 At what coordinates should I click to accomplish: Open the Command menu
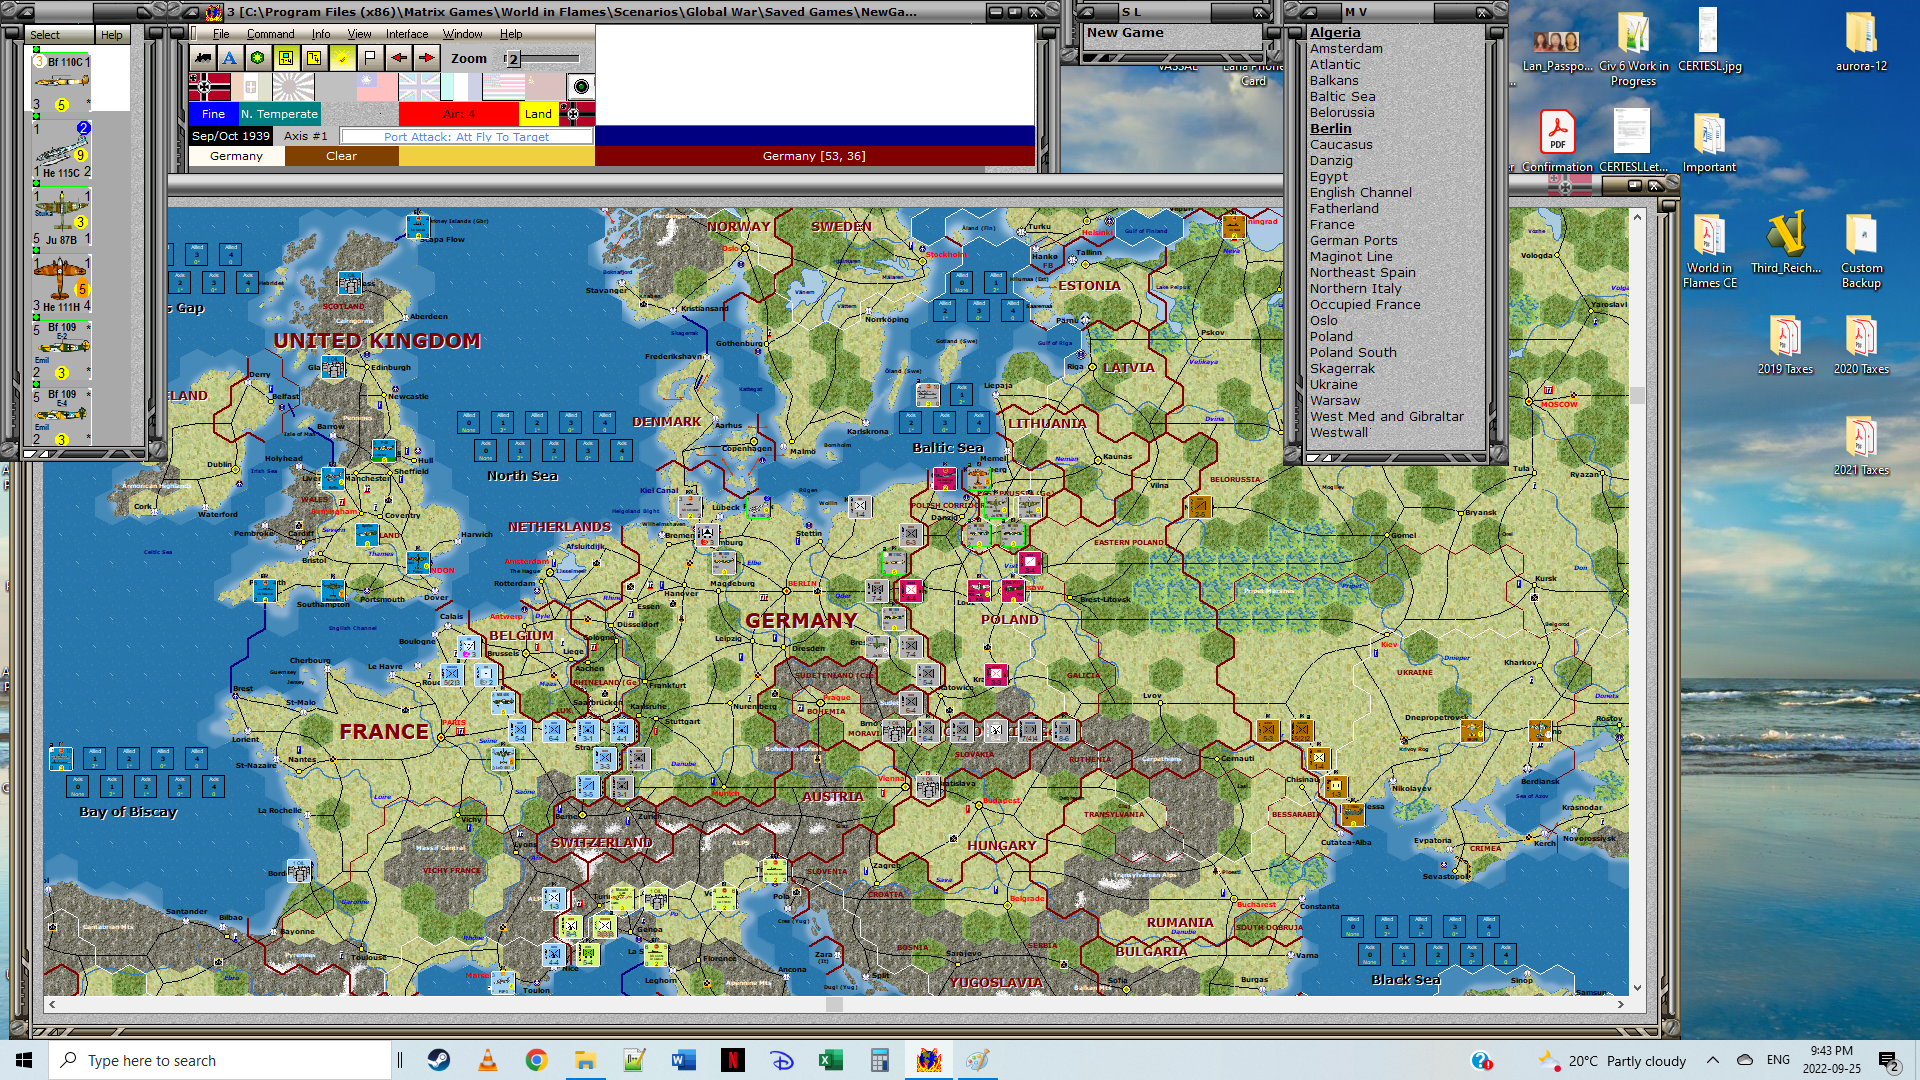[x=270, y=34]
